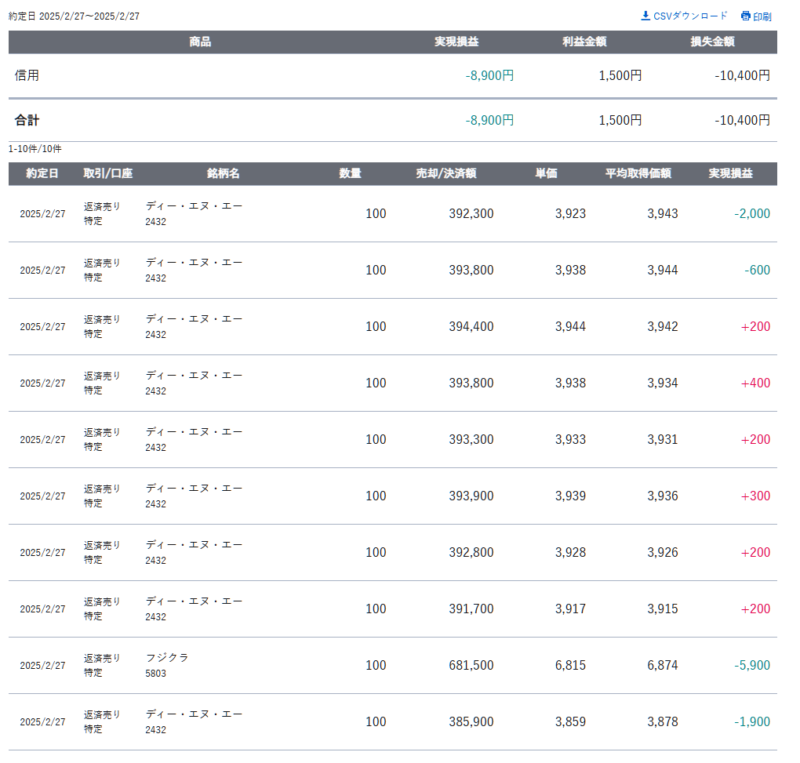This screenshot has height=763, width=800.
Task: Select the 信用 product row label
Action: [x=27, y=75]
